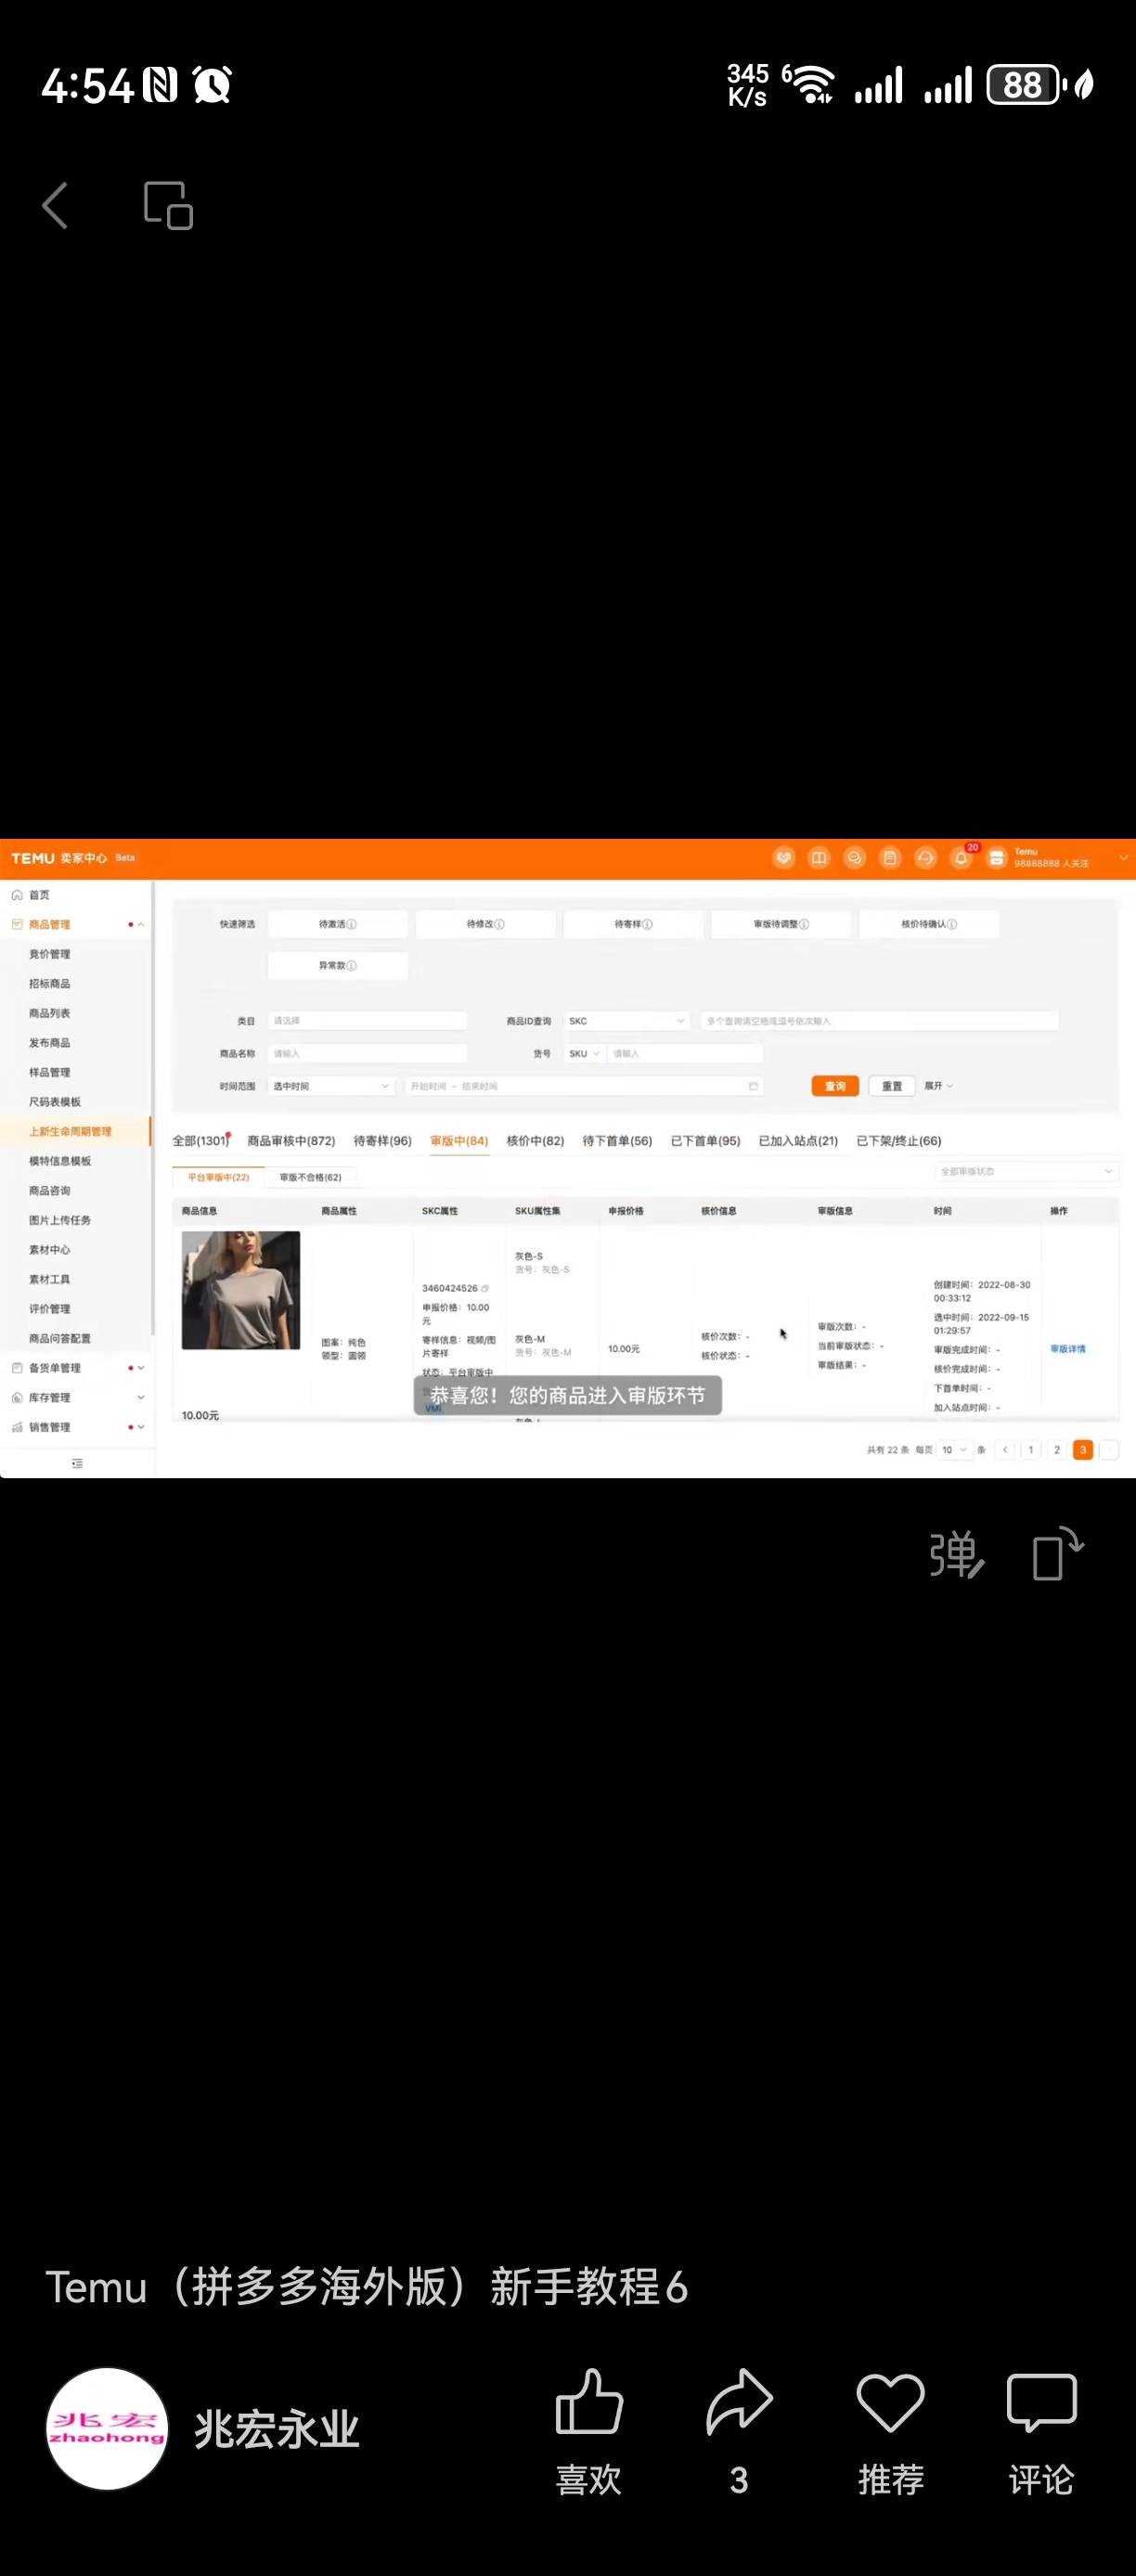This screenshot has height=2576, width=1136.
Task: Switch to the 待寄样(96) tab
Action: (382, 1141)
